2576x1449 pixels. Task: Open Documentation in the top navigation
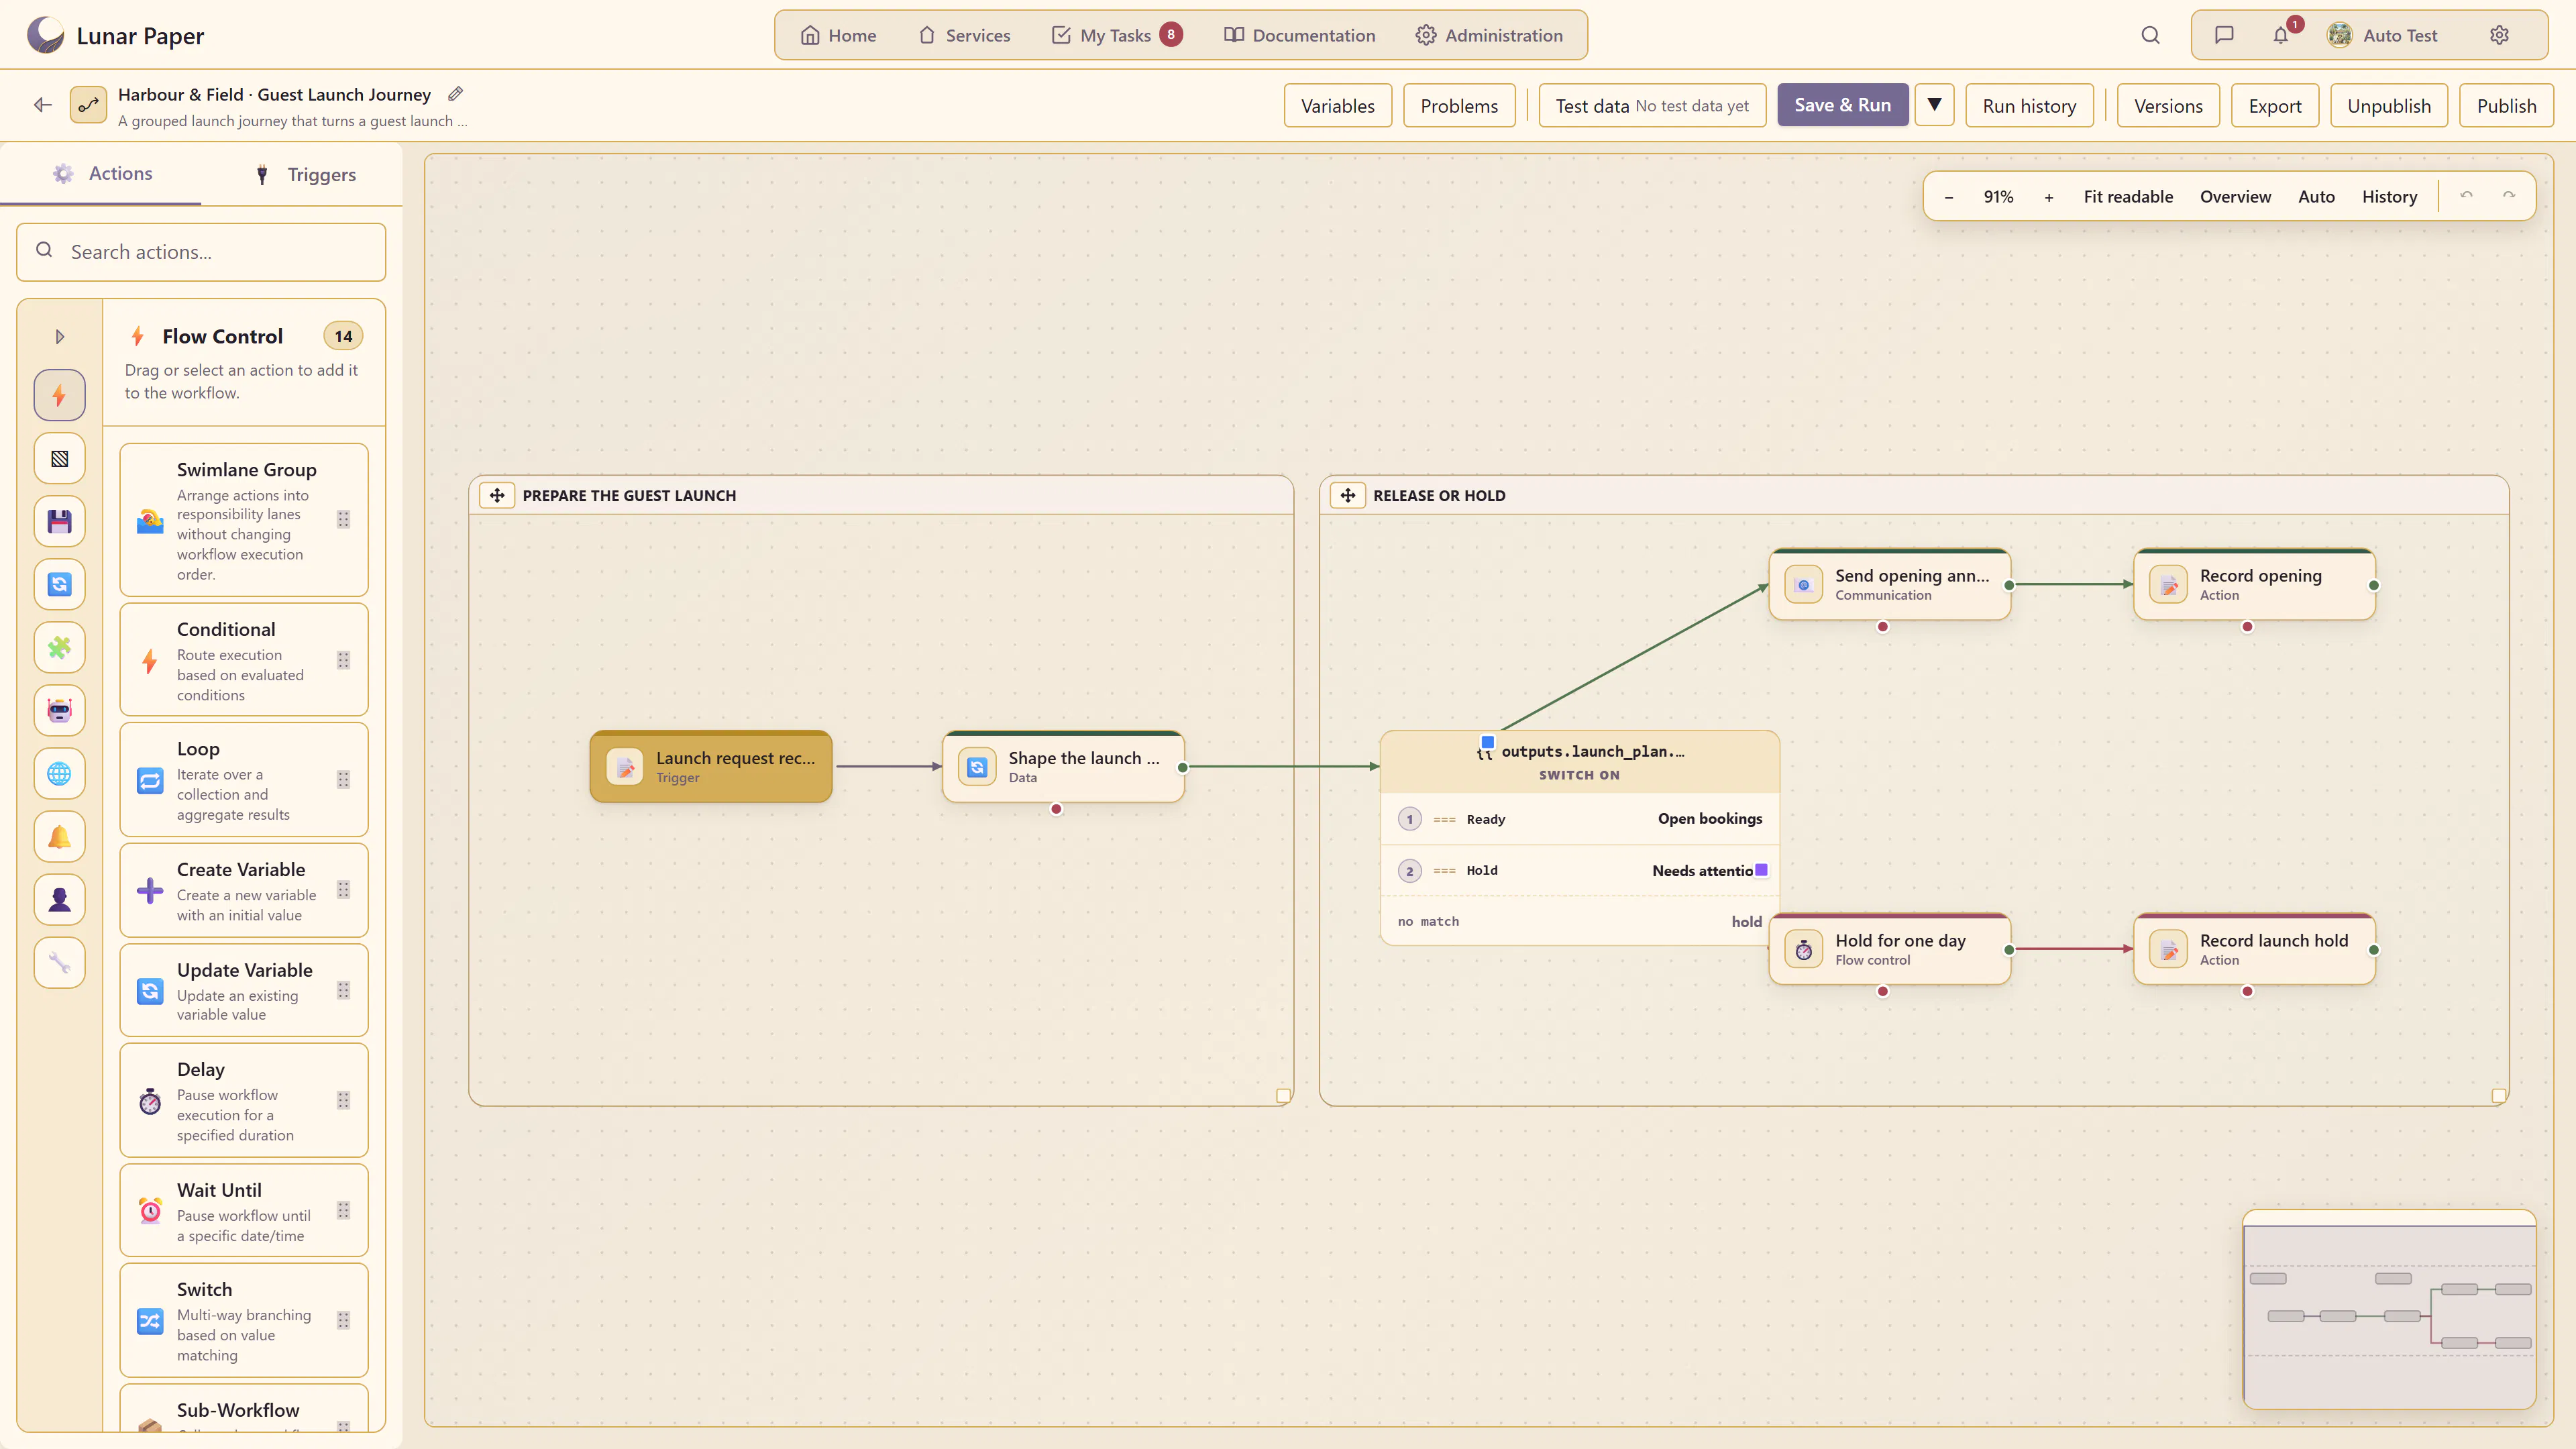tap(1300, 35)
